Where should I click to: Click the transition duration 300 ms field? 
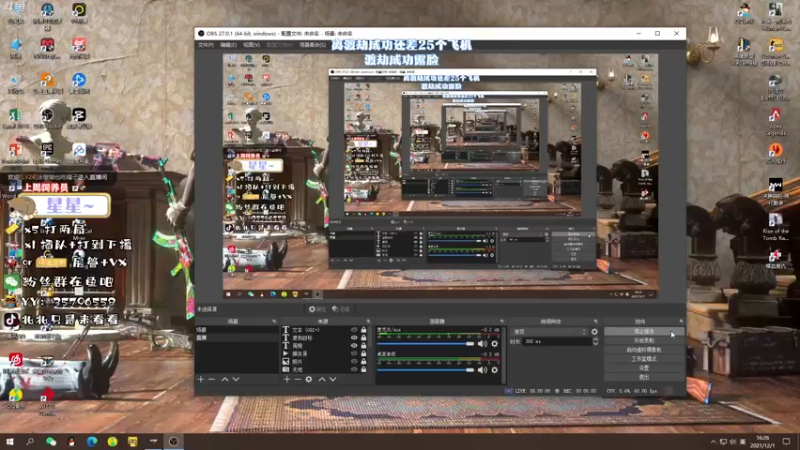click(x=556, y=341)
